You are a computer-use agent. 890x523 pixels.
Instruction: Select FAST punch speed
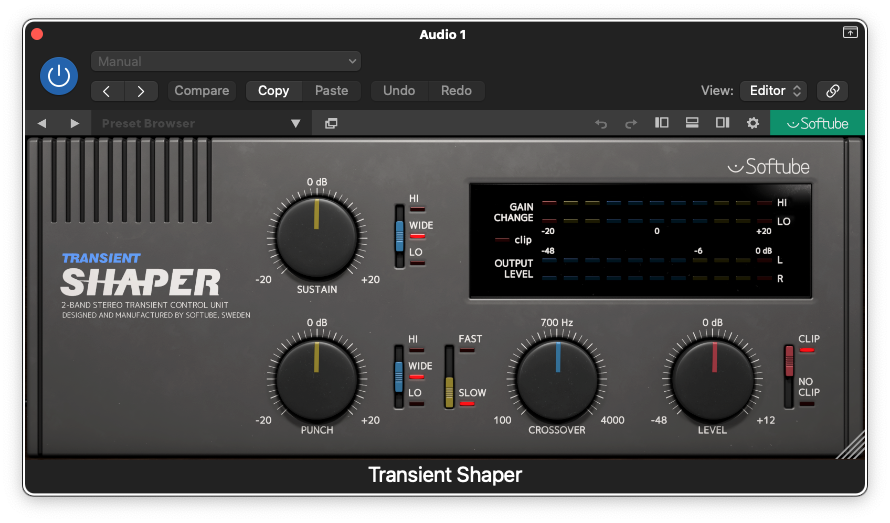469,342
